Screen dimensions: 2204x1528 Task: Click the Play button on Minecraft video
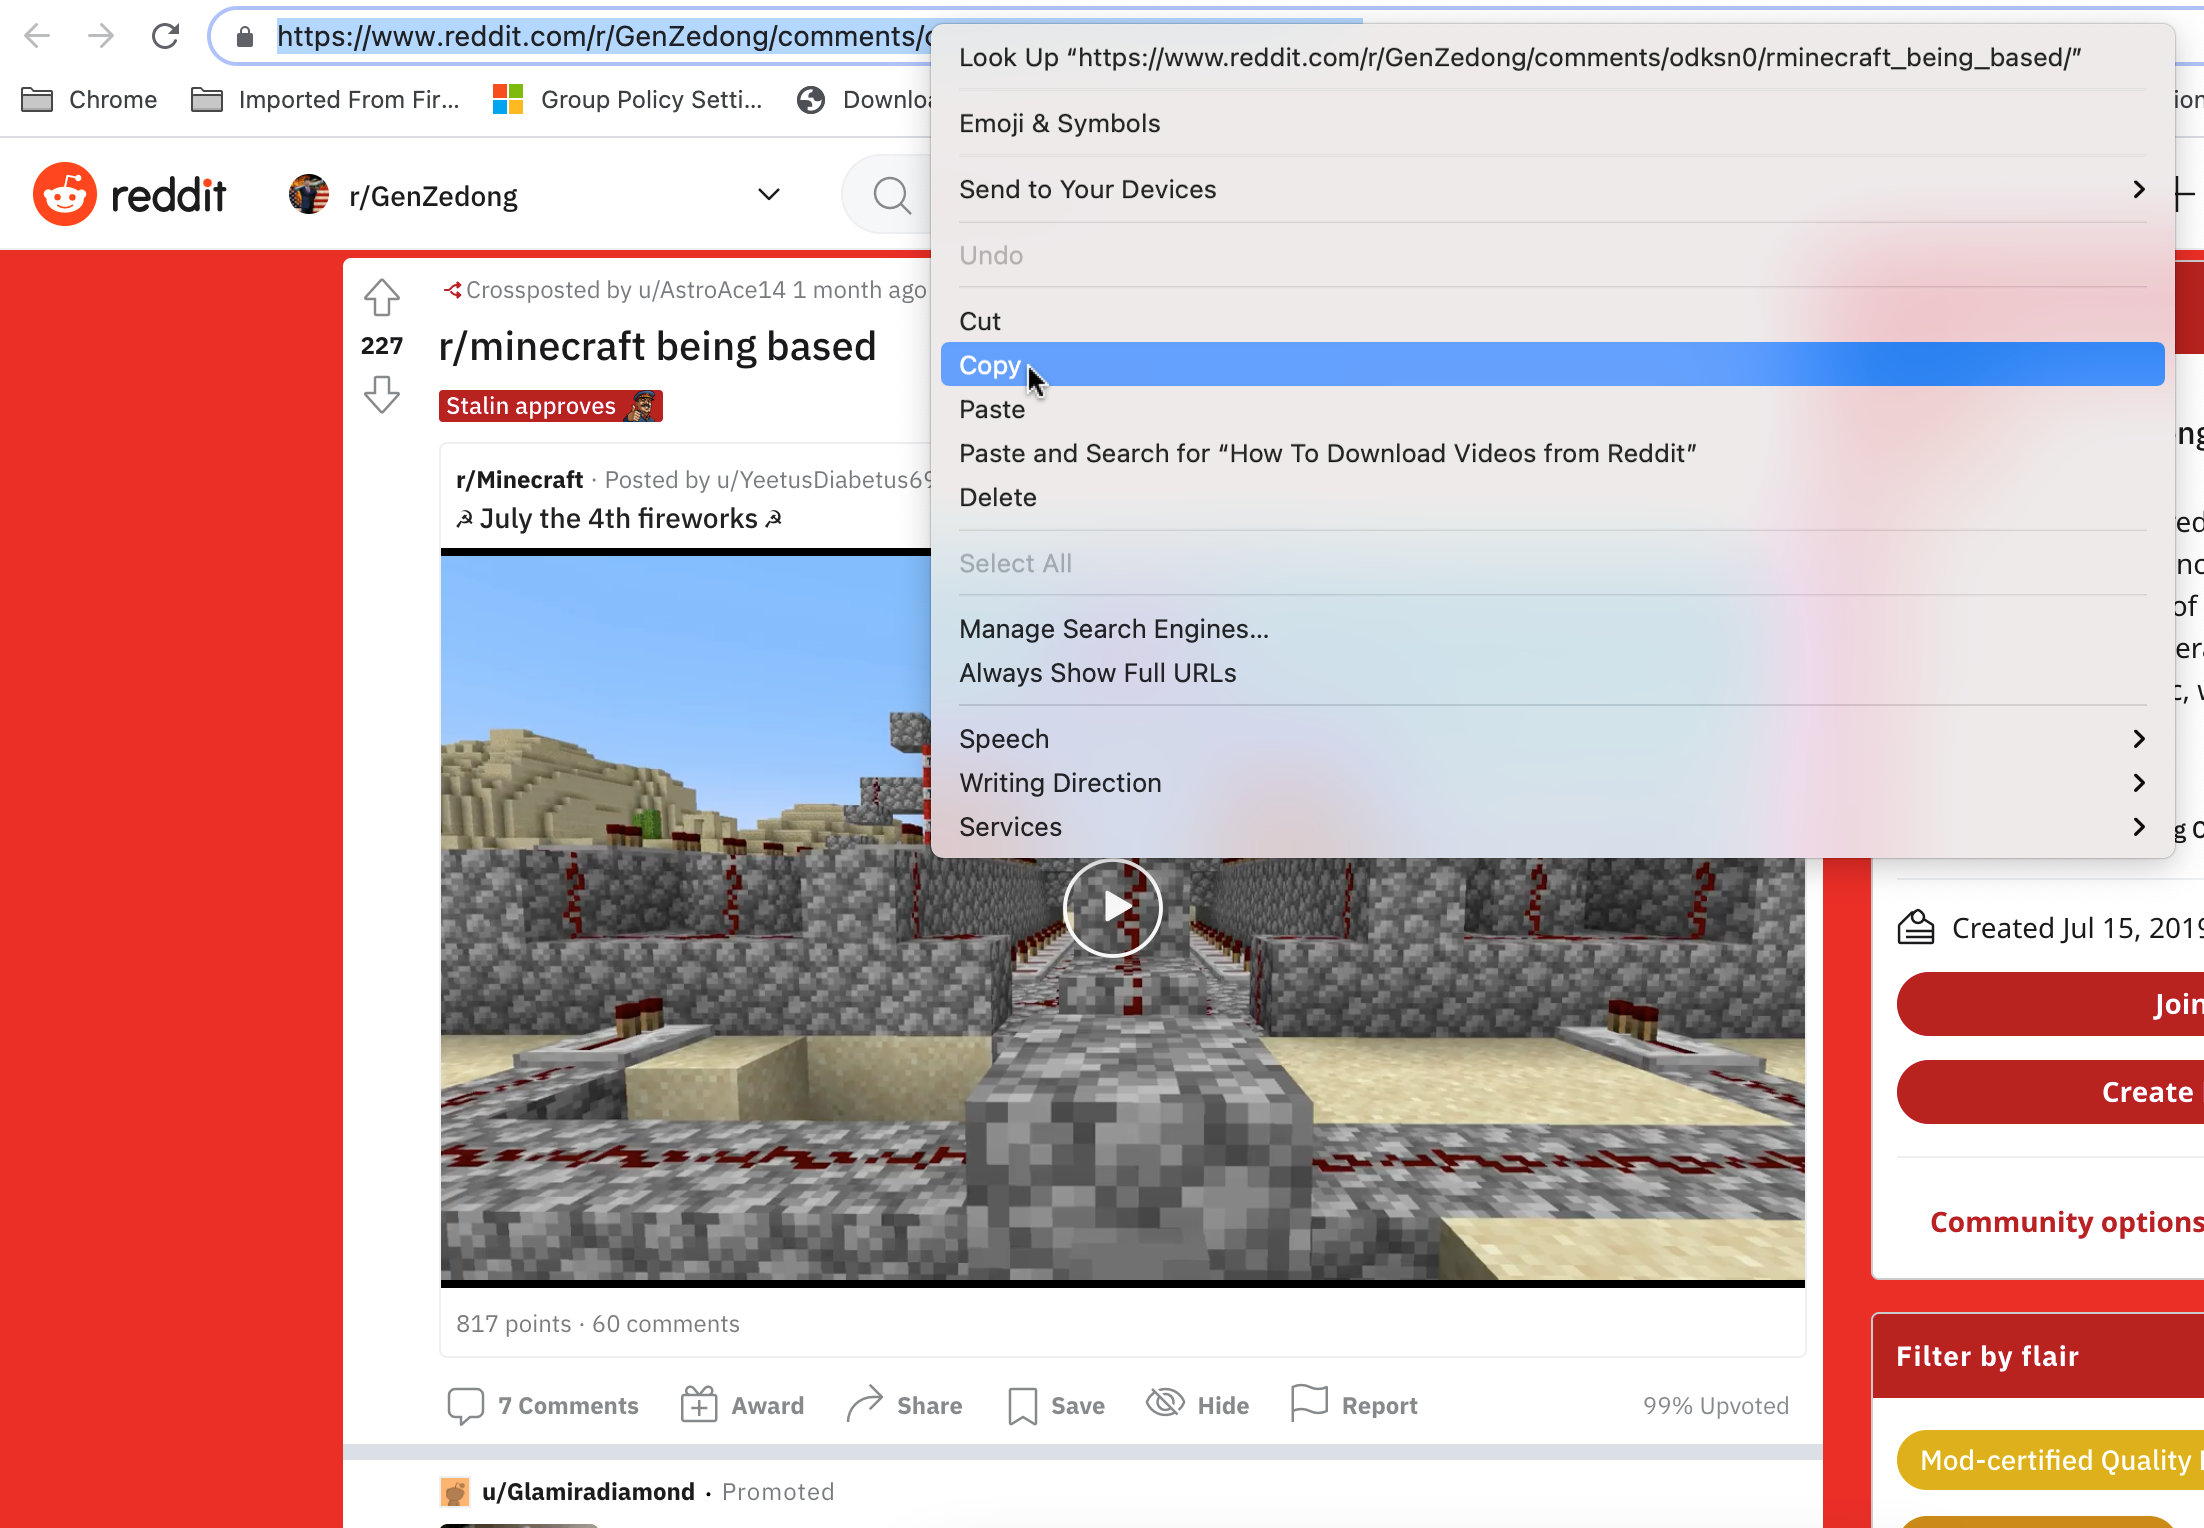pos(1115,908)
